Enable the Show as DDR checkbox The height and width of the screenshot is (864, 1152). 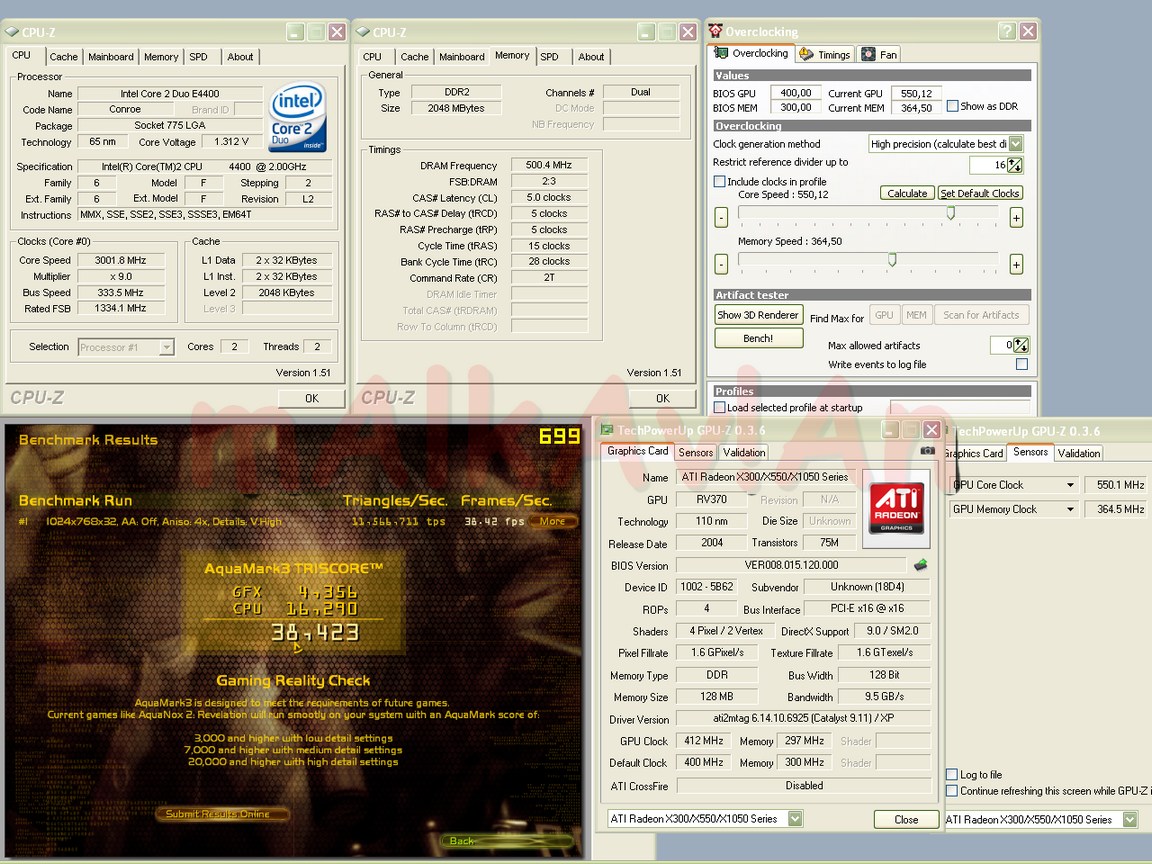coord(953,106)
